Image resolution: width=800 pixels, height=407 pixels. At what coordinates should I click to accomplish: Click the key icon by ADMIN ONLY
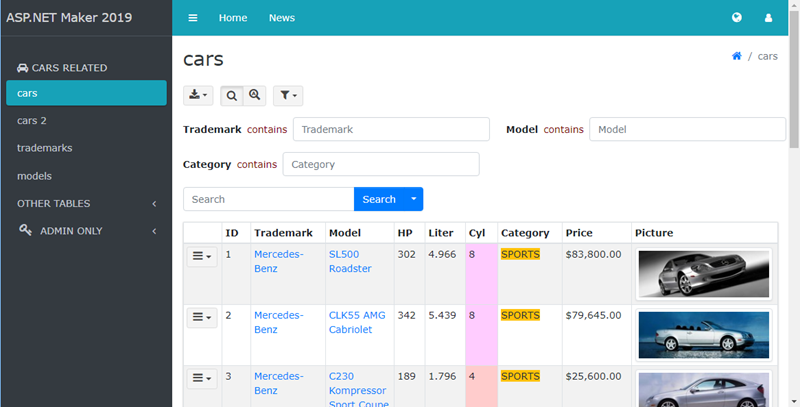click(x=25, y=230)
